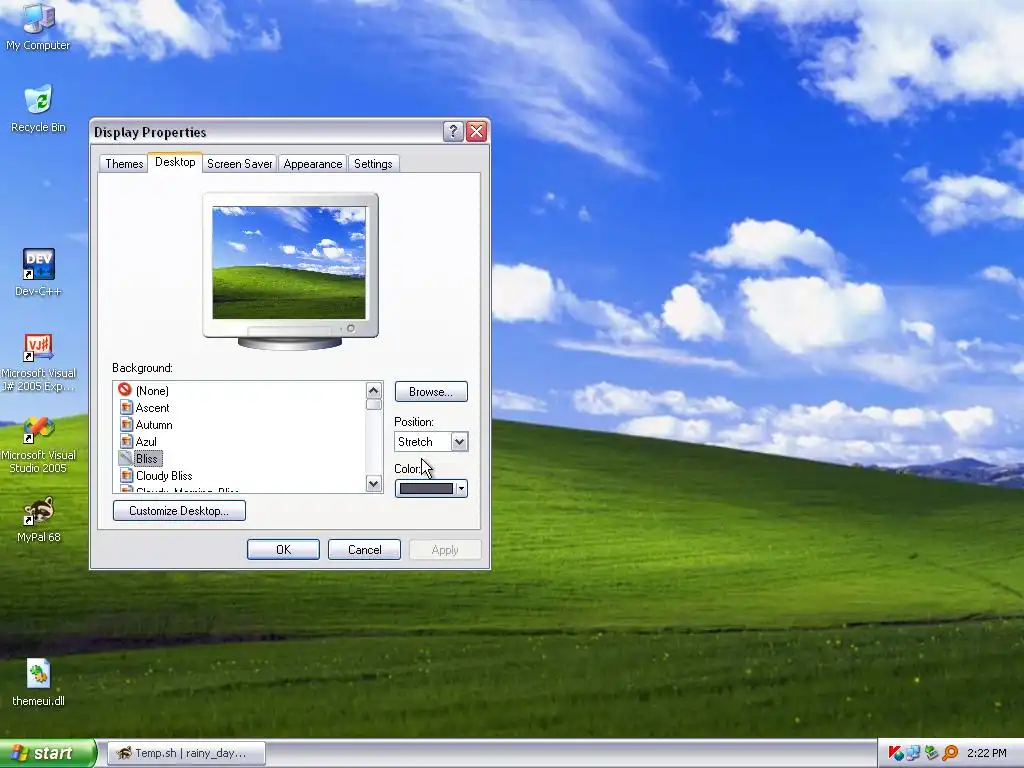The height and width of the screenshot is (768, 1024).
Task: Select 'Cloudy Bliss' text in background list
Action: coord(164,475)
